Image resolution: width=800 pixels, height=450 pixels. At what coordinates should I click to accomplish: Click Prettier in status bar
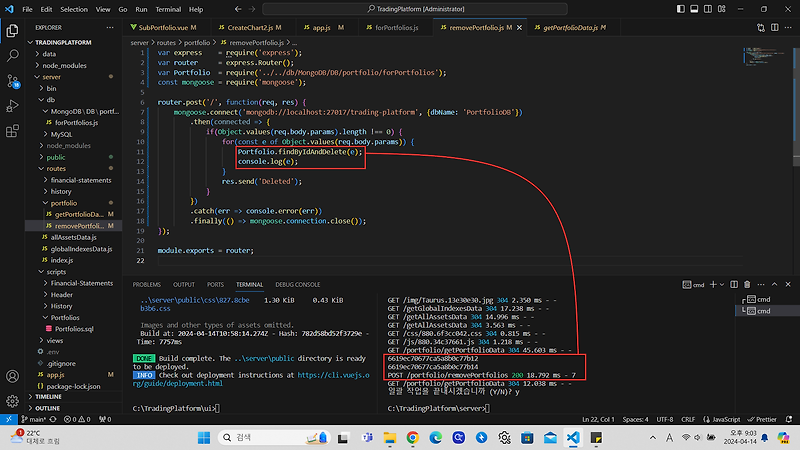(762, 419)
